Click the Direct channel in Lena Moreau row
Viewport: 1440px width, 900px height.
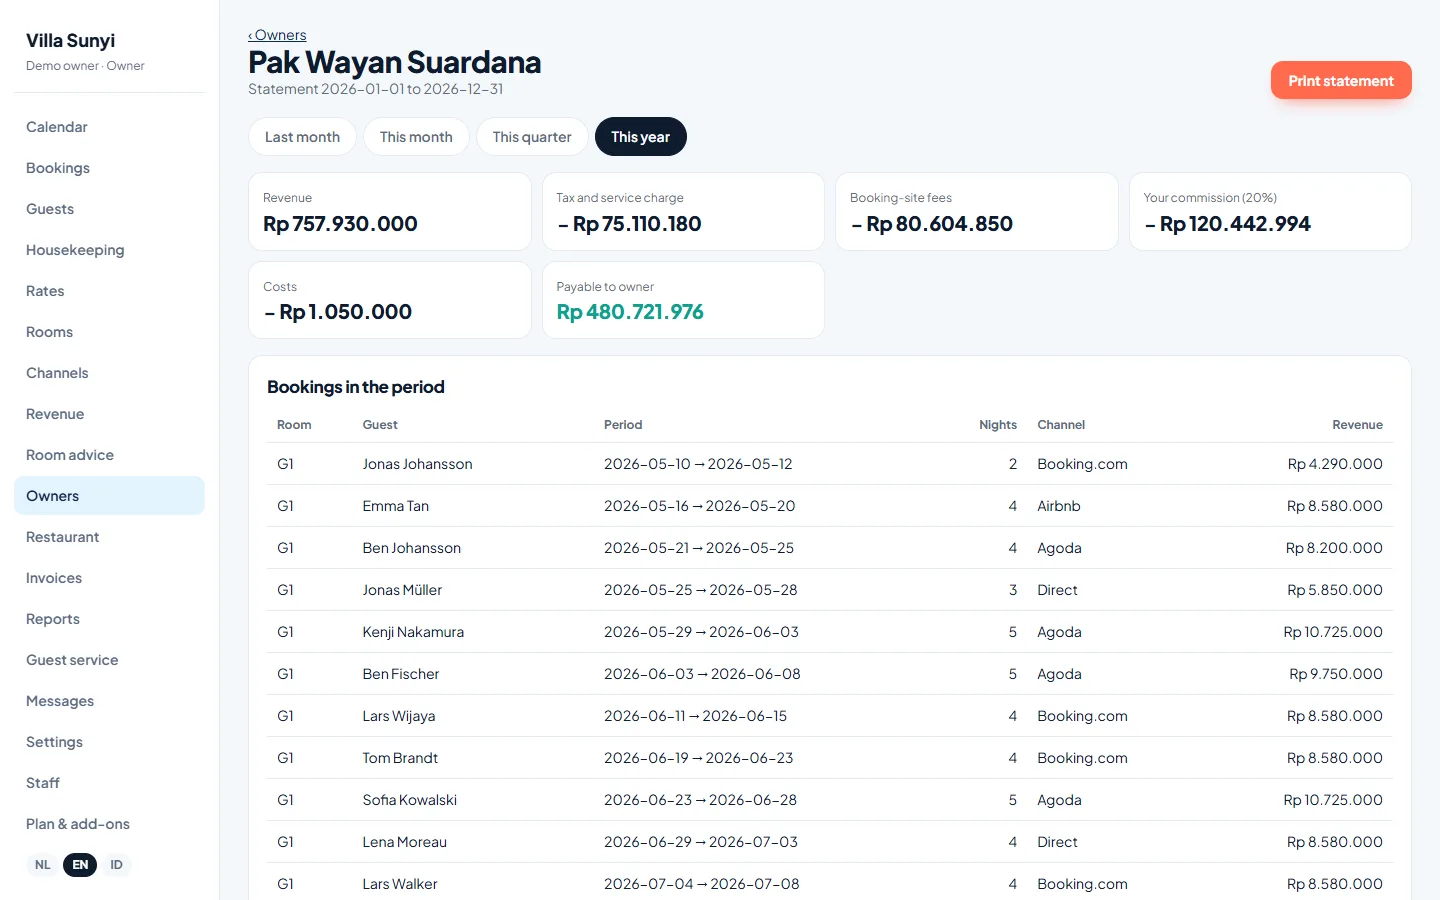click(x=1057, y=842)
